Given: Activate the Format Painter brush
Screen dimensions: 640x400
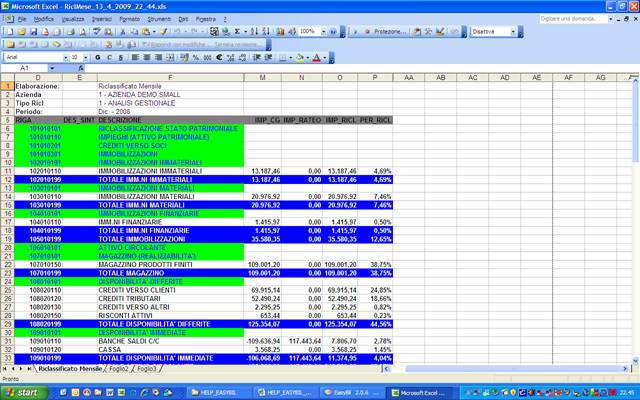Looking at the screenshot, I should [x=164, y=31].
